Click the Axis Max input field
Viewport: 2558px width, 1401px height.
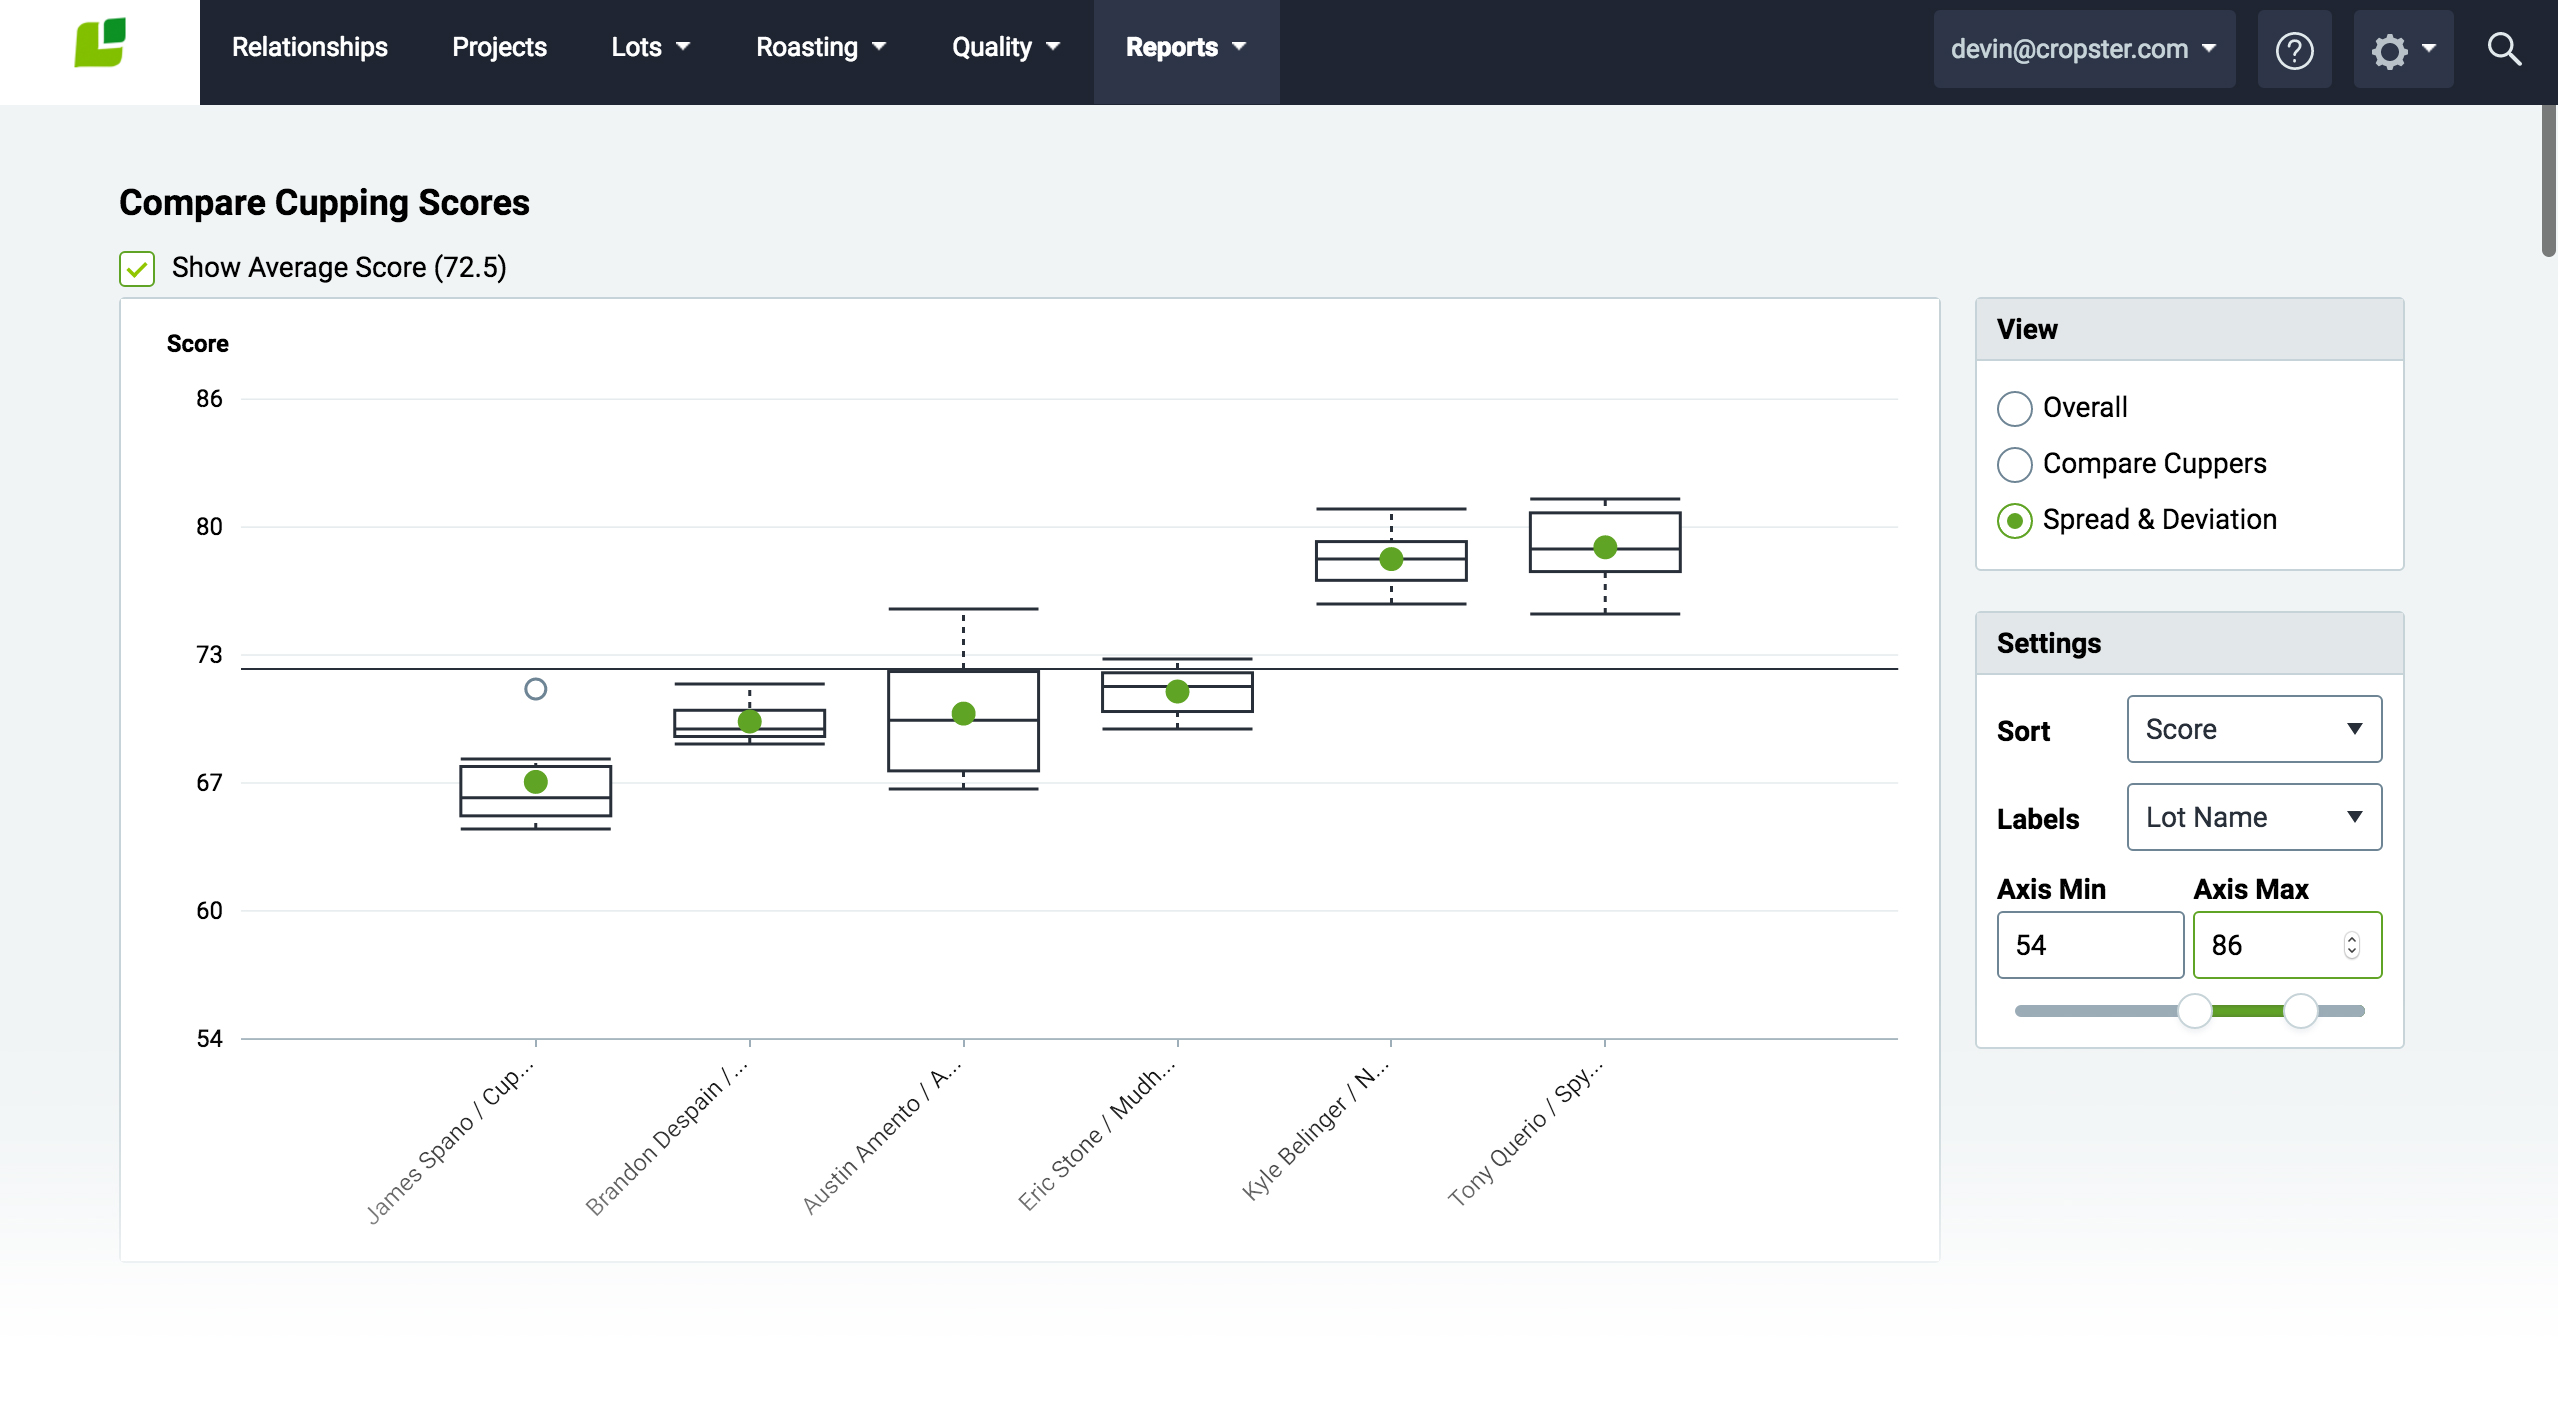click(x=2287, y=945)
